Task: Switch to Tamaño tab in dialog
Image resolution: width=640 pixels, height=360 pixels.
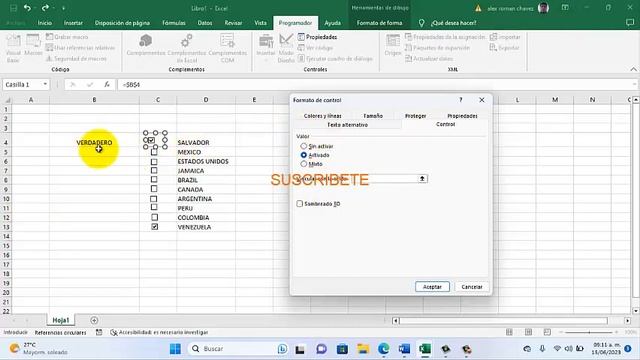Action: click(x=373, y=116)
